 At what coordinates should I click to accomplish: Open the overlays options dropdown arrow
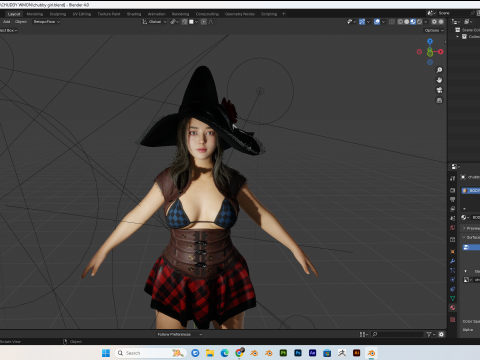[x=383, y=22]
